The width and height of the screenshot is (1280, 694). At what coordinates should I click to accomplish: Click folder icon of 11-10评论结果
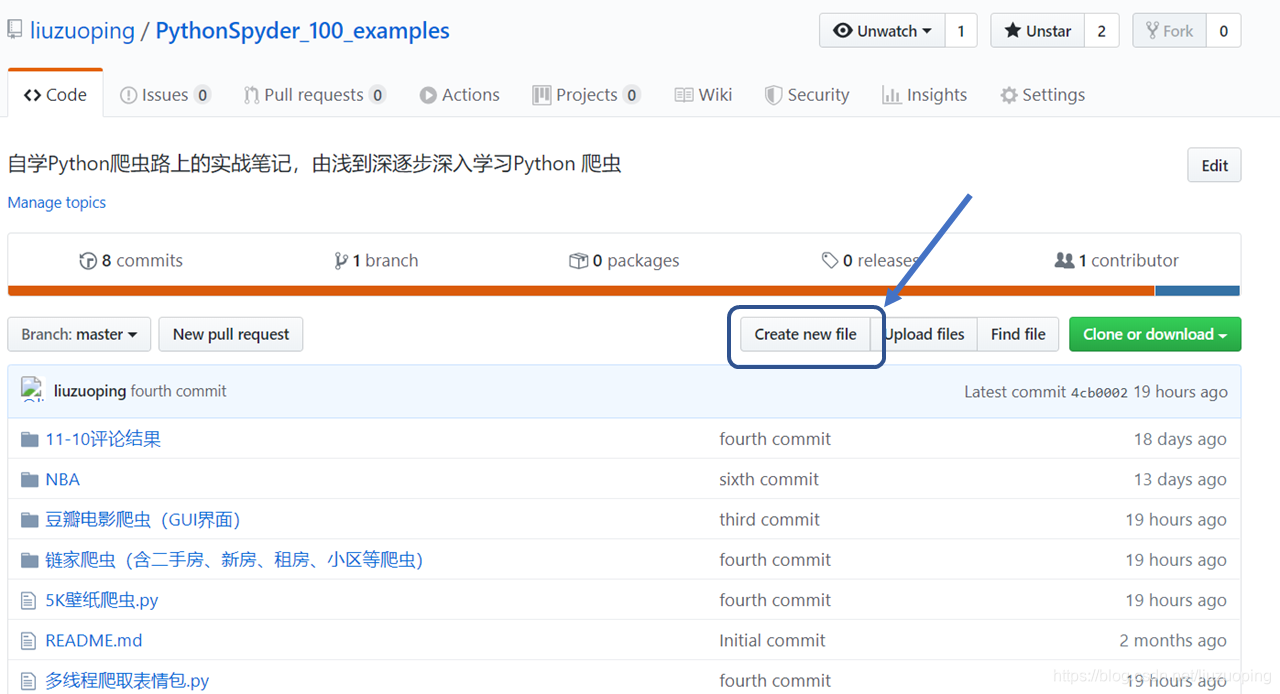(29, 439)
